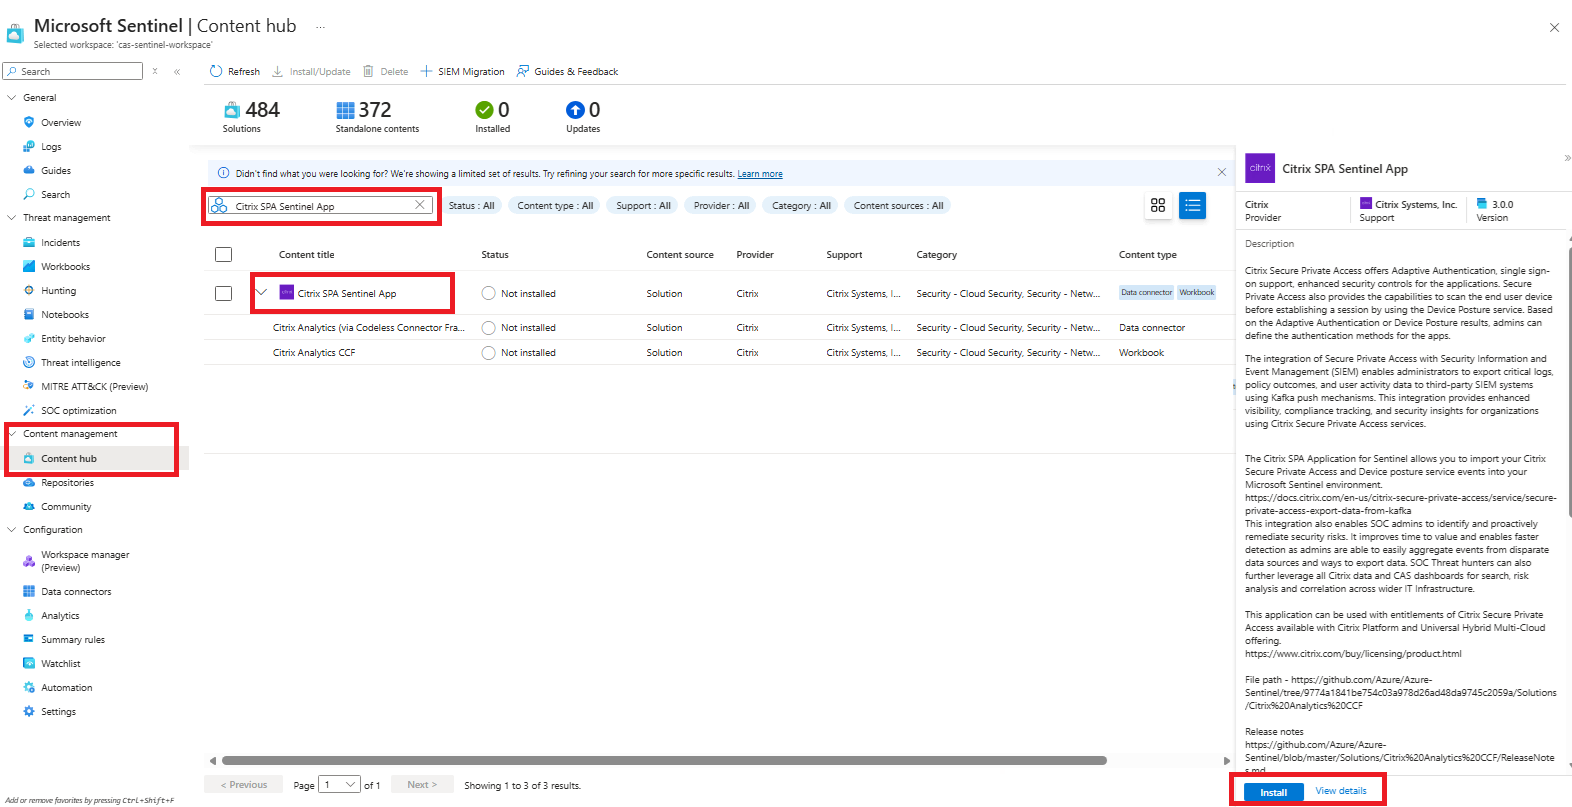The height and width of the screenshot is (807, 1572).
Task: Select the Citrix Analytics CCF row
Action: click(x=718, y=353)
